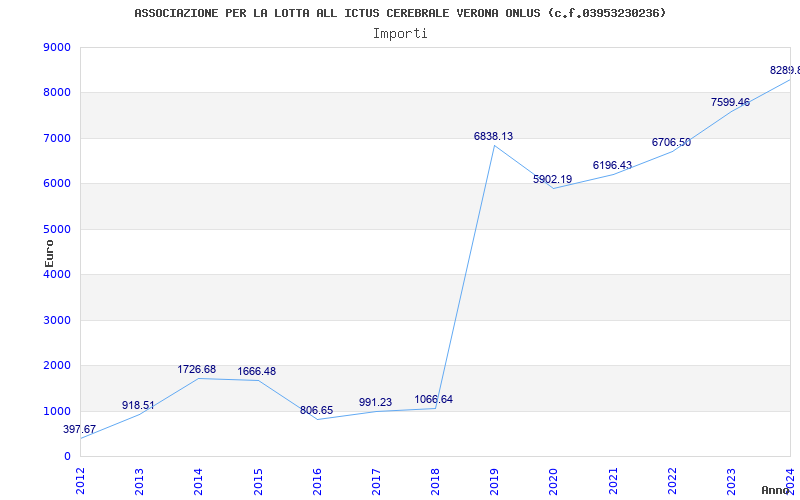Click data label 1726.68
This screenshot has width=800, height=500.
[x=196, y=369]
